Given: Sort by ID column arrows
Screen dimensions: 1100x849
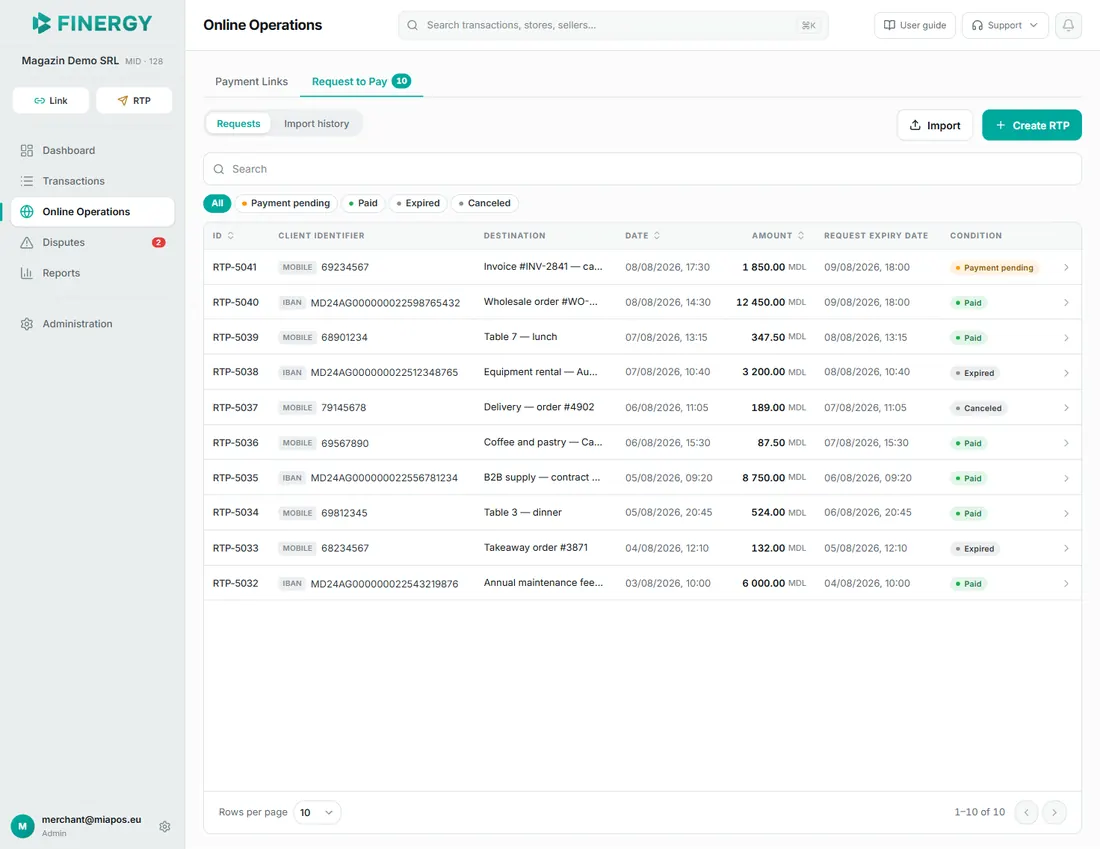Looking at the screenshot, I should (231, 236).
